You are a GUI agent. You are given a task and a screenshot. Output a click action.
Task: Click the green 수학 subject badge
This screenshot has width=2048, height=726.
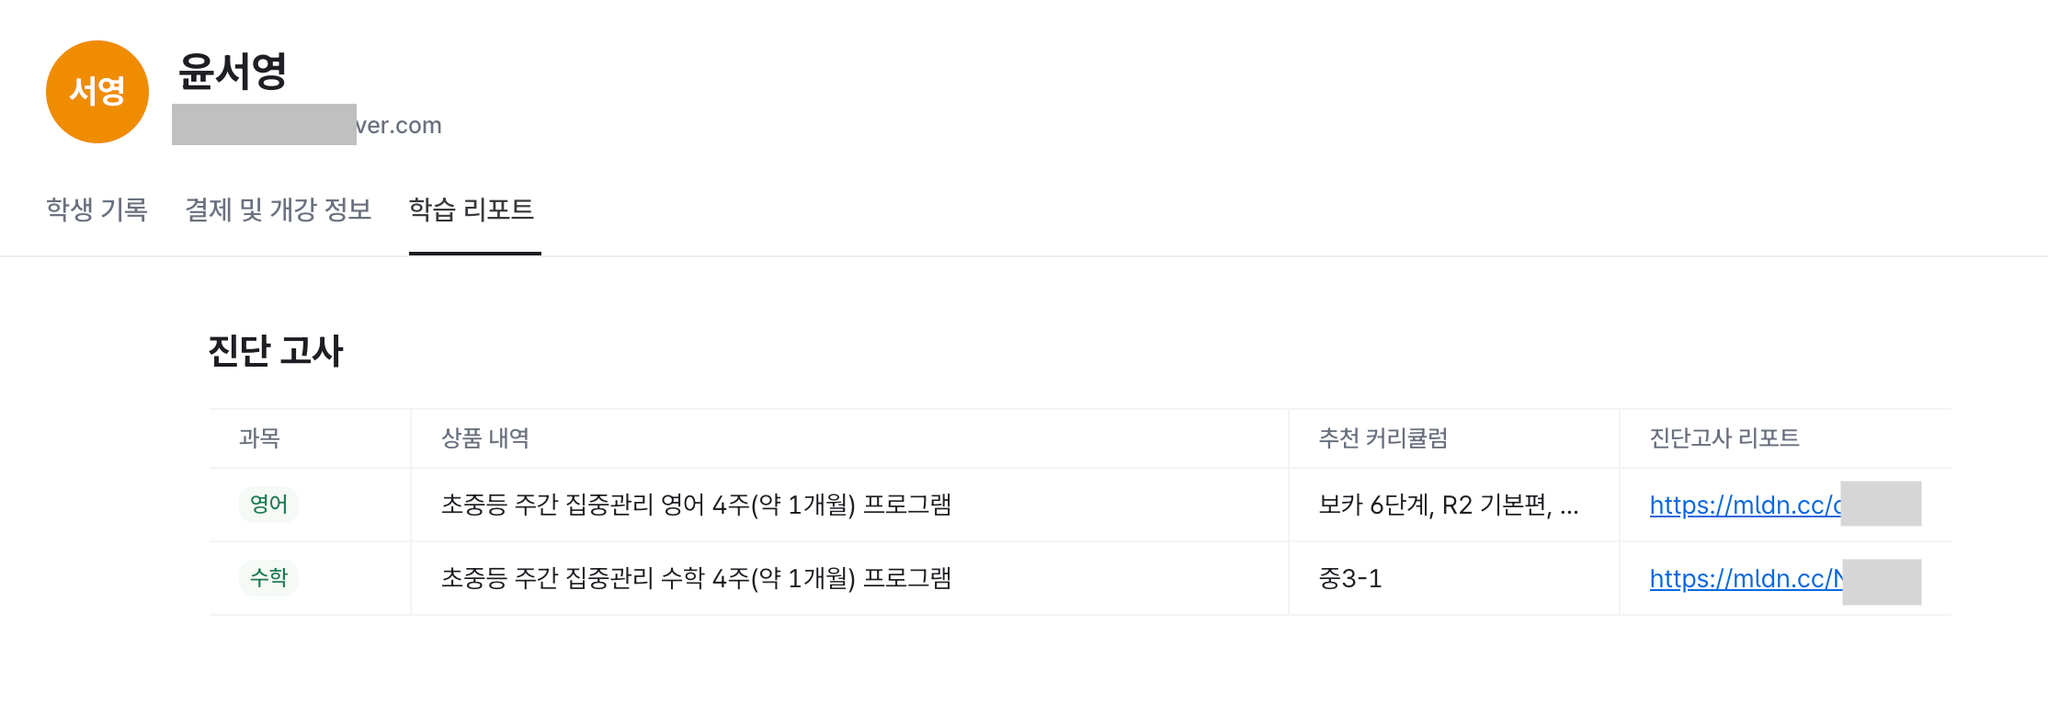[268, 578]
